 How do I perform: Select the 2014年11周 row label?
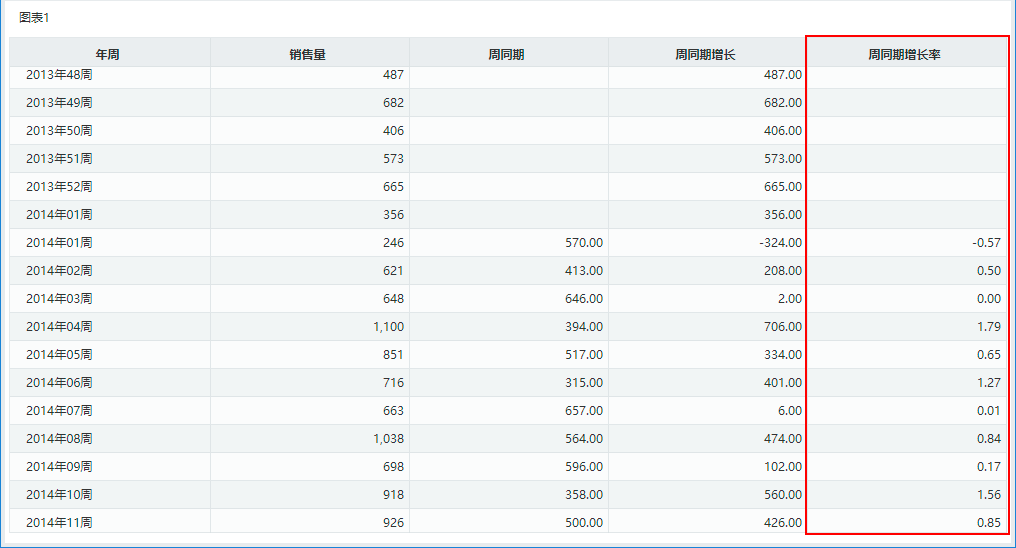(59, 522)
